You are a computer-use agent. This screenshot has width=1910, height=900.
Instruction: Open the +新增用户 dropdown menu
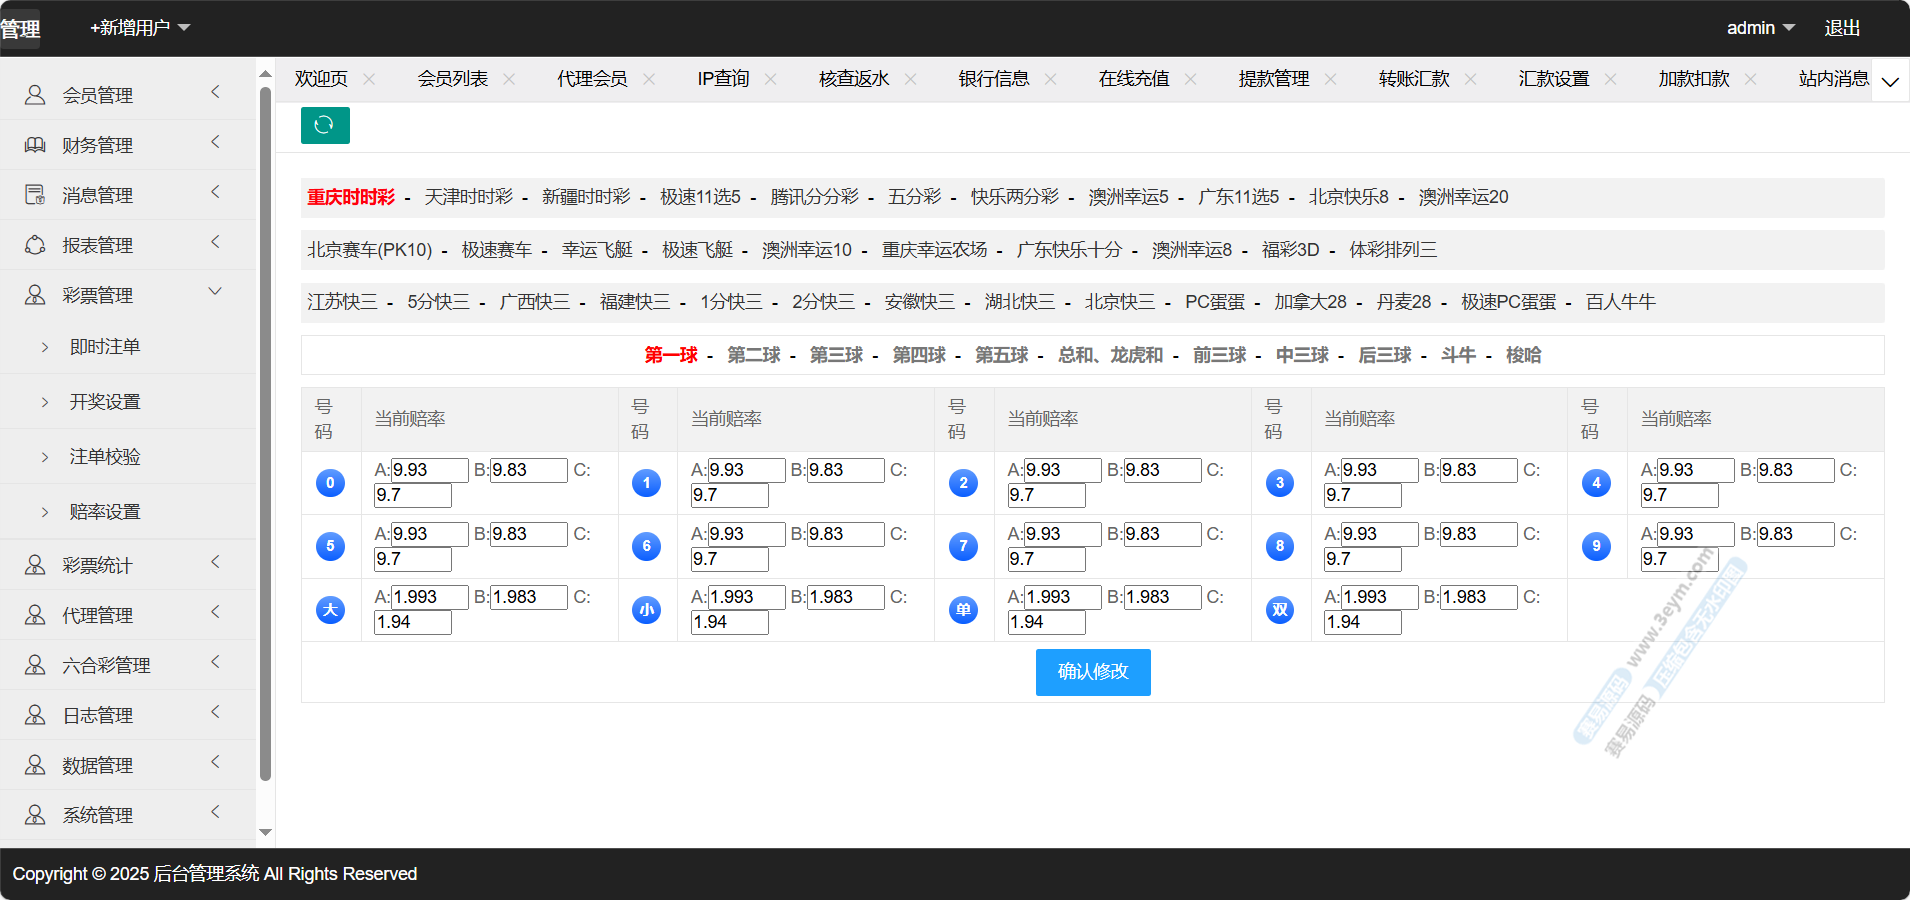tap(140, 28)
